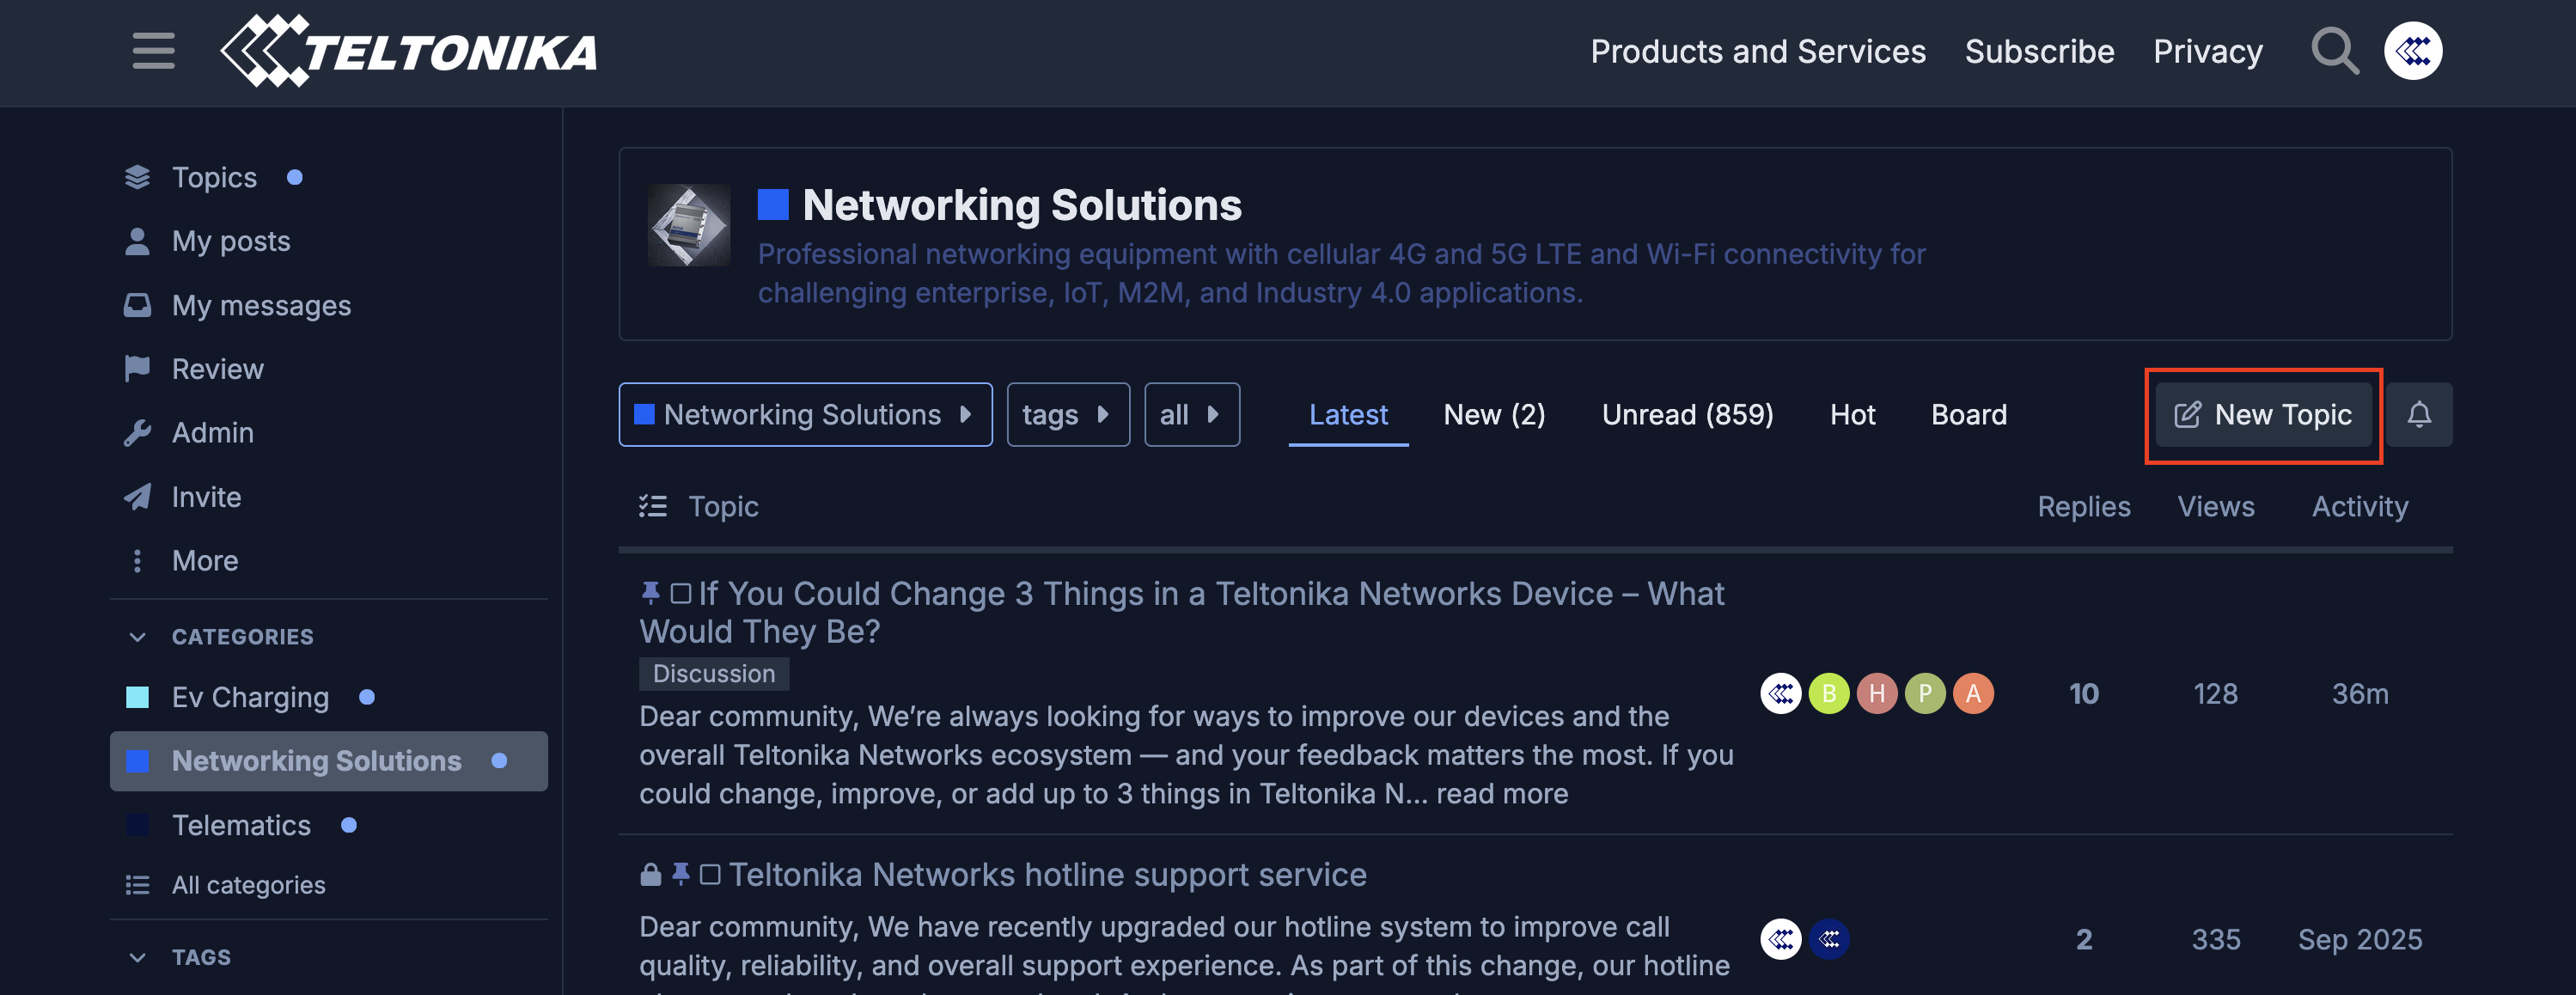
Task: Toggle the bulk select topics icon
Action: [653, 507]
